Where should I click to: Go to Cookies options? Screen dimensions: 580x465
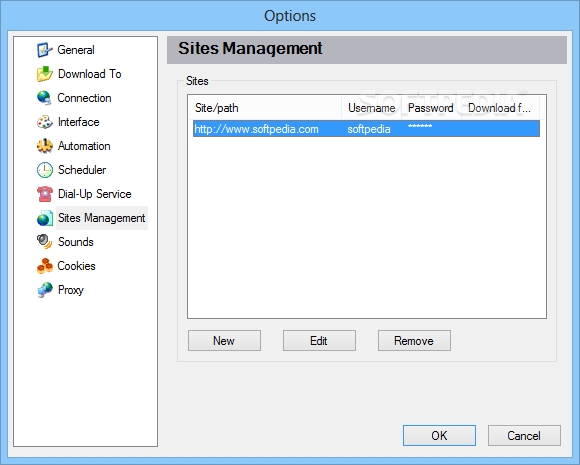click(x=77, y=266)
